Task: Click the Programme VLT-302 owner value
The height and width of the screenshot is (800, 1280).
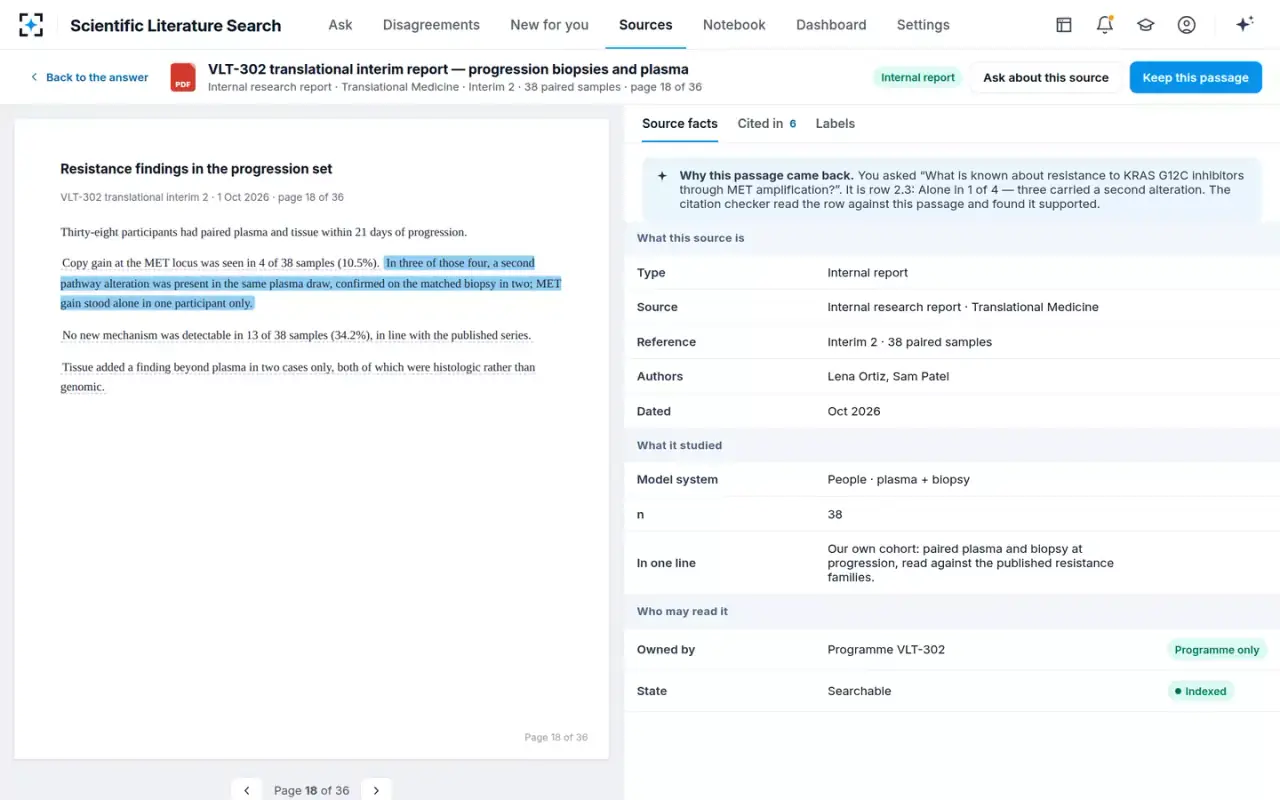Action: coord(886,650)
